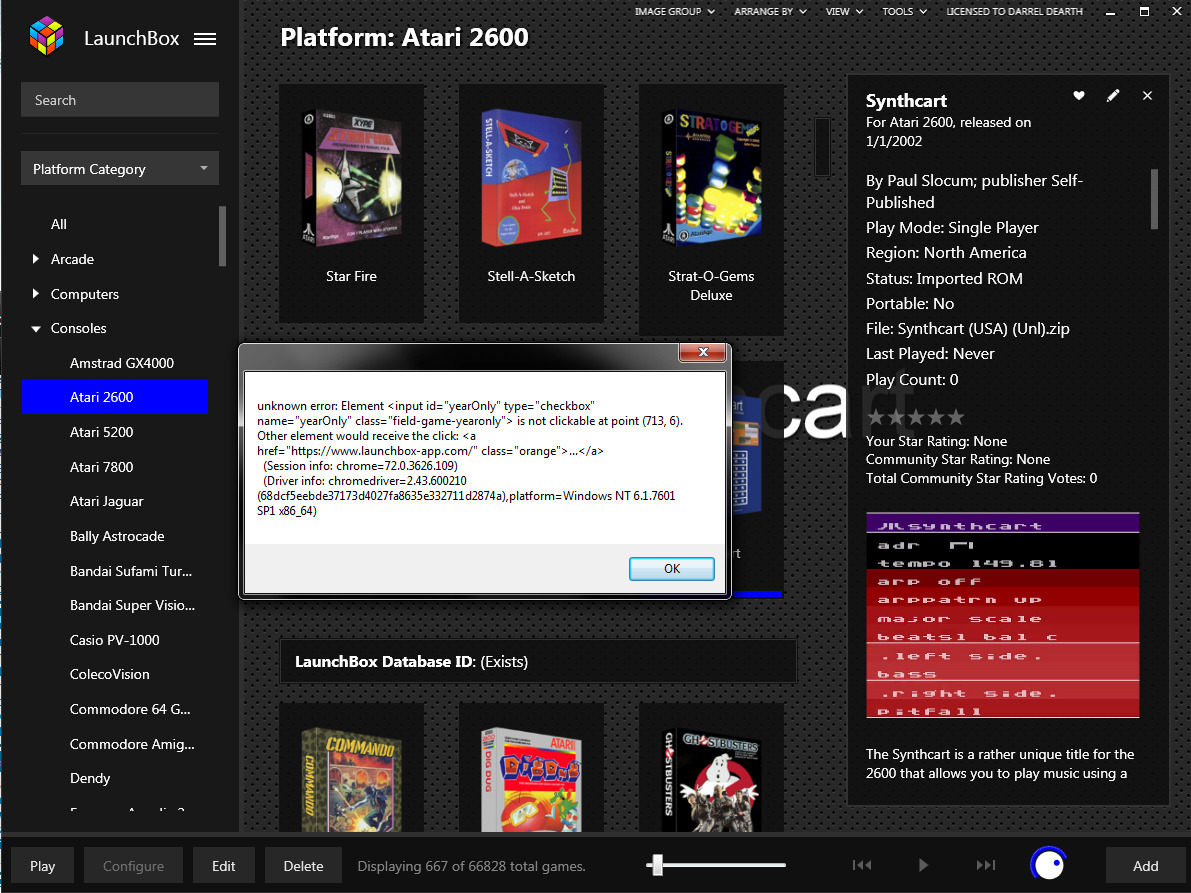Open the Arrange By menu
The width and height of the screenshot is (1191, 893).
(770, 11)
